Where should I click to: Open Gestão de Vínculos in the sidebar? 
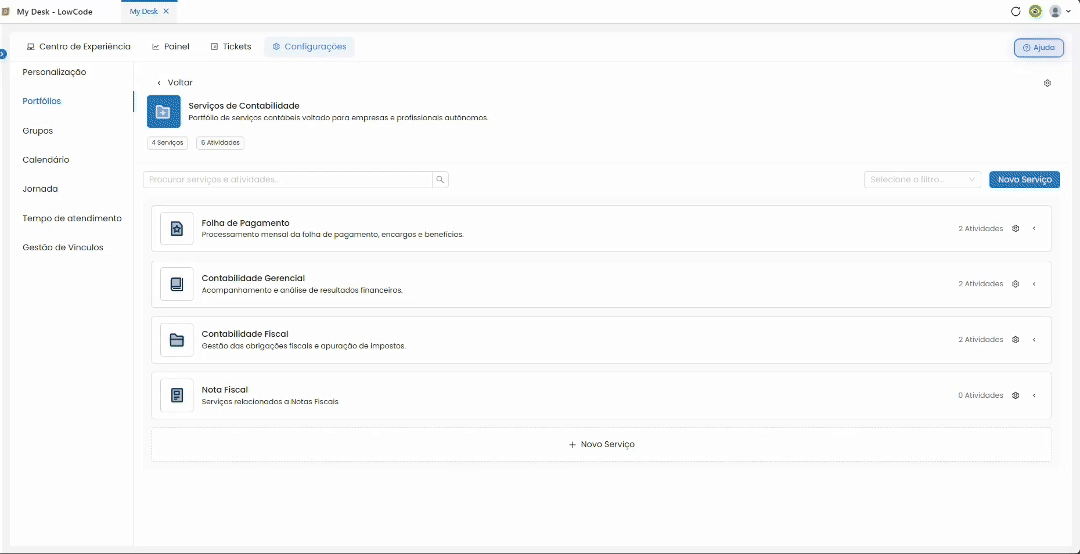tap(63, 247)
